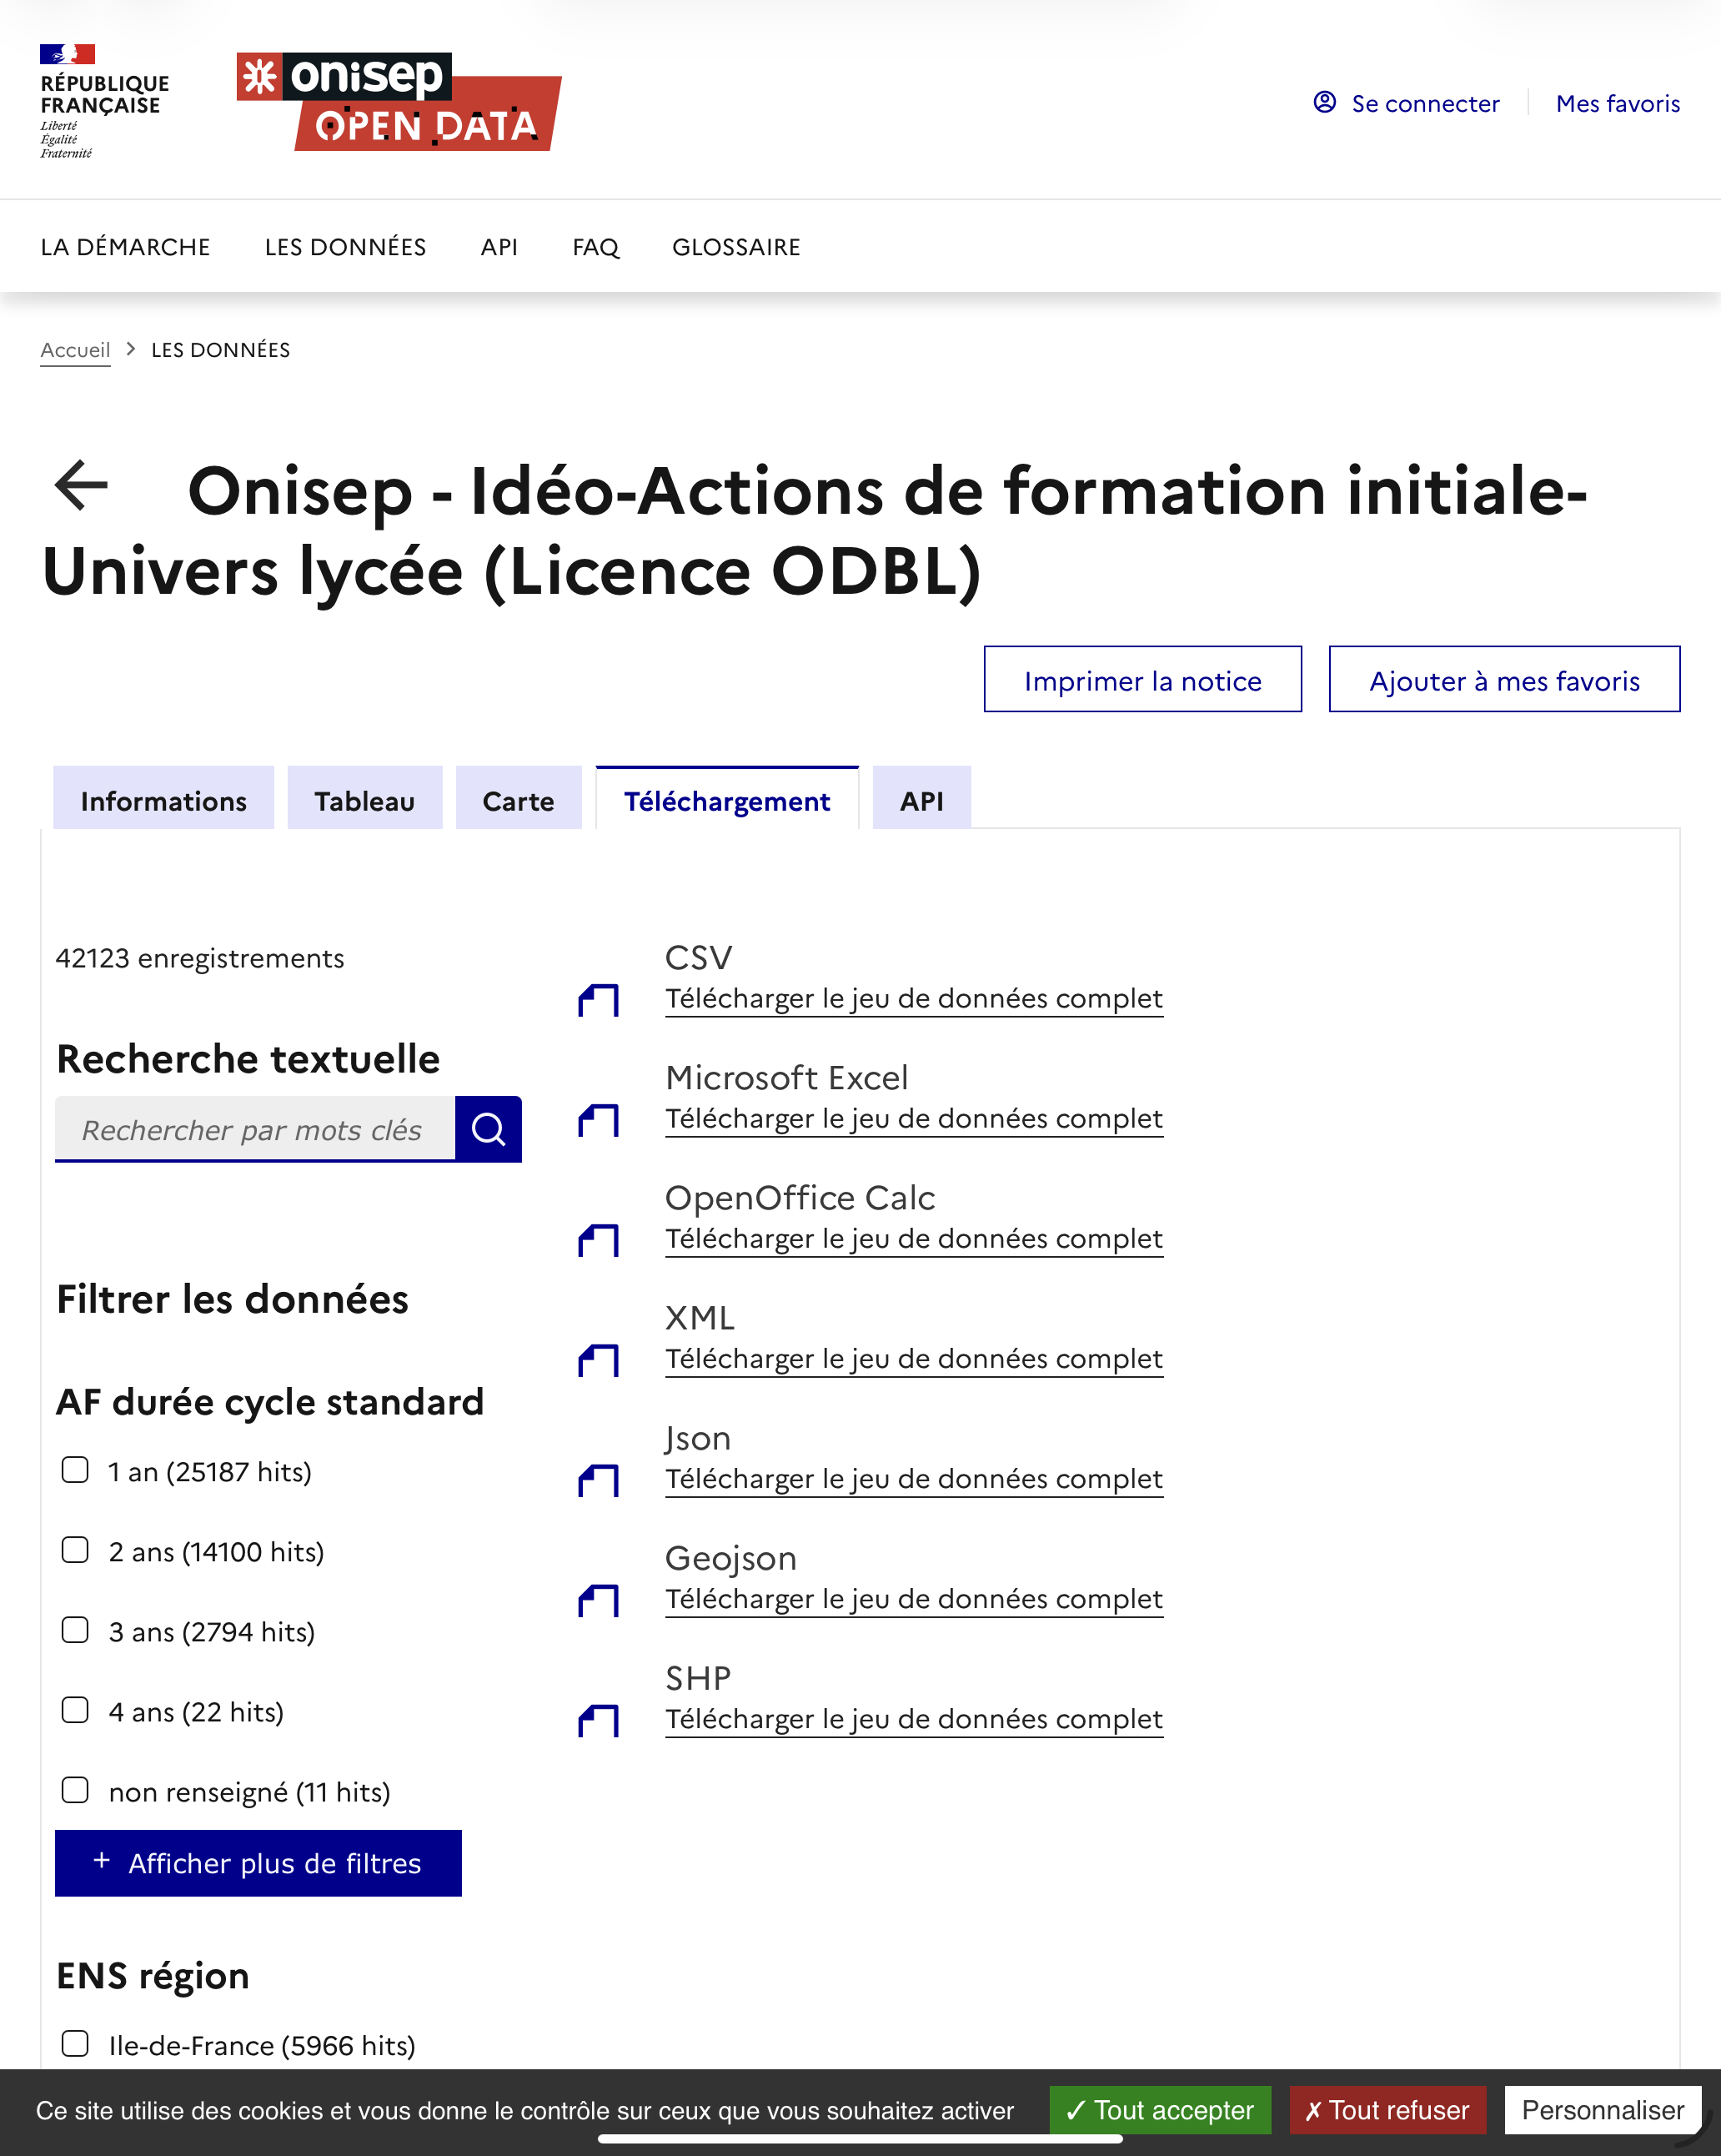Viewport: 1721px width, 2156px height.
Task: Expand 'Afficher plus de filtres'
Action: 258,1863
